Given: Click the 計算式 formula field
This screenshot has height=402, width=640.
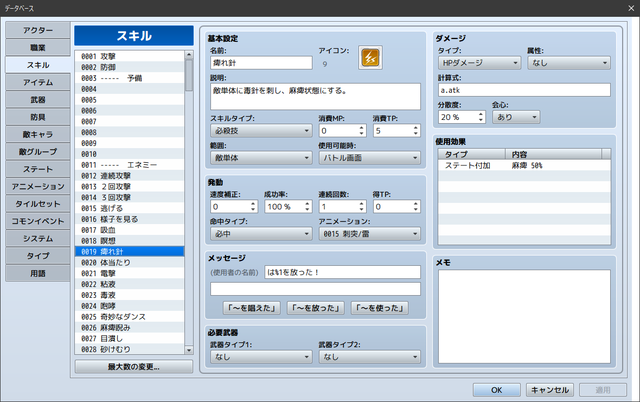Looking at the screenshot, I should (524, 90).
